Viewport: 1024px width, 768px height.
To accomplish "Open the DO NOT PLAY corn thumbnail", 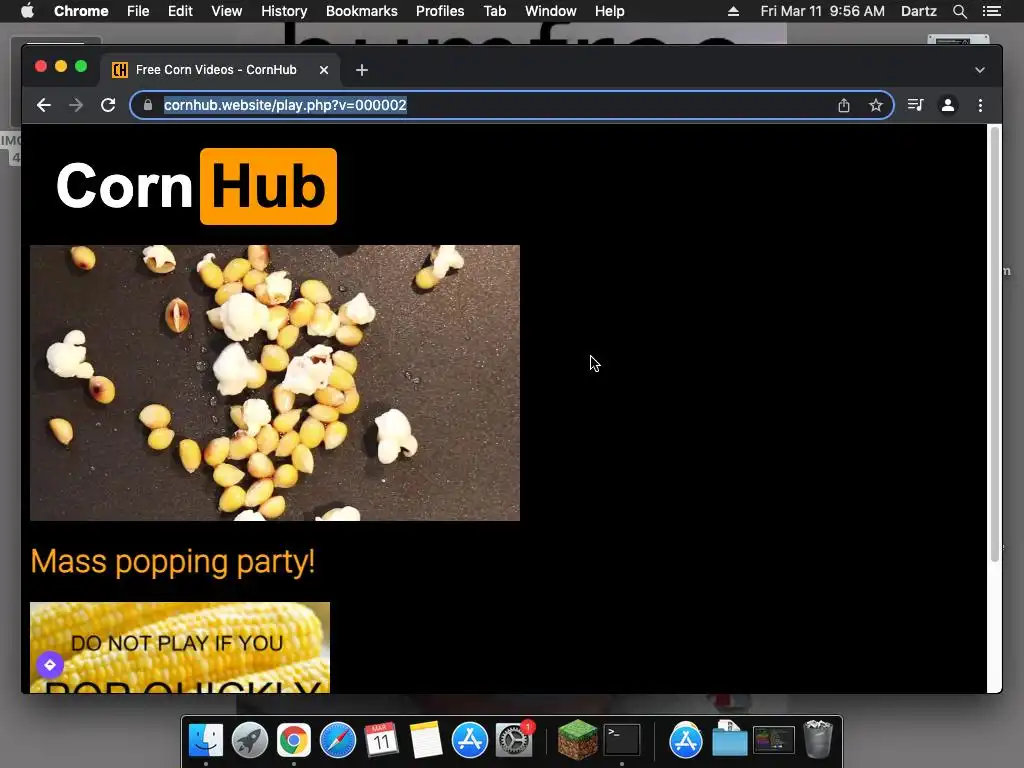I will click(x=180, y=647).
